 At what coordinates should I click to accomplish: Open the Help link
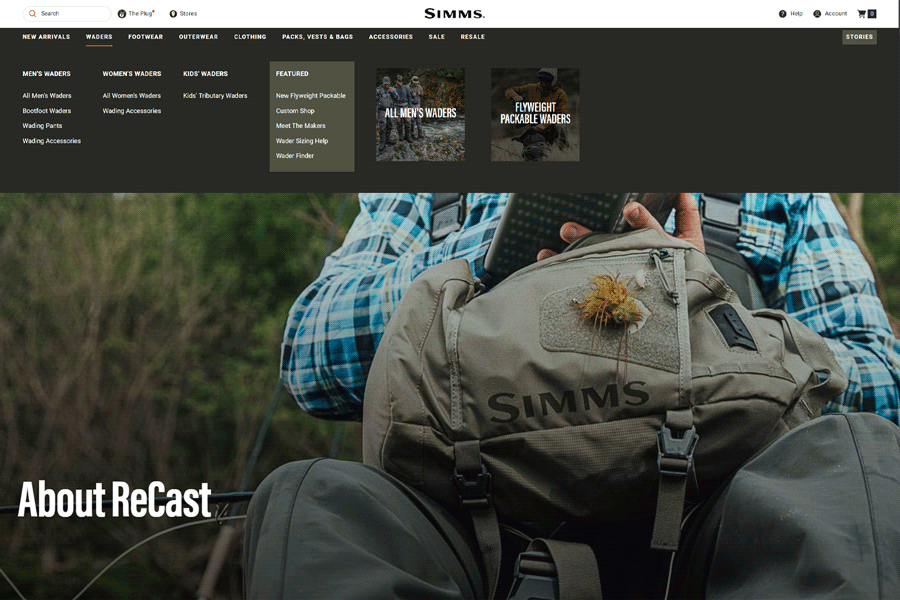click(x=796, y=13)
